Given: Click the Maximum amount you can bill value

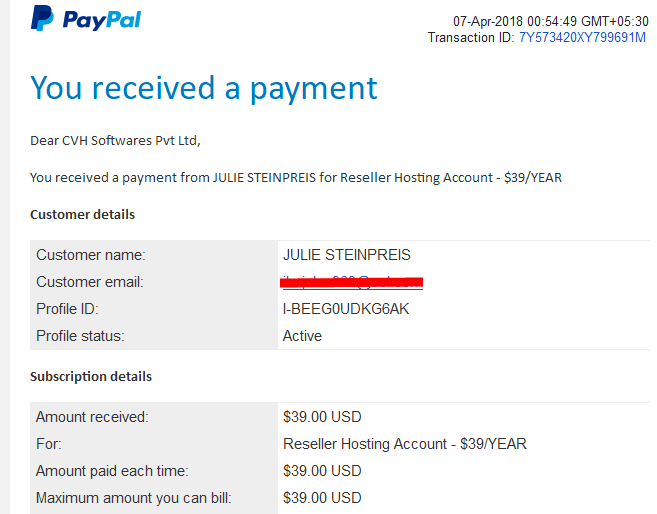Looking at the screenshot, I should 322,498.
